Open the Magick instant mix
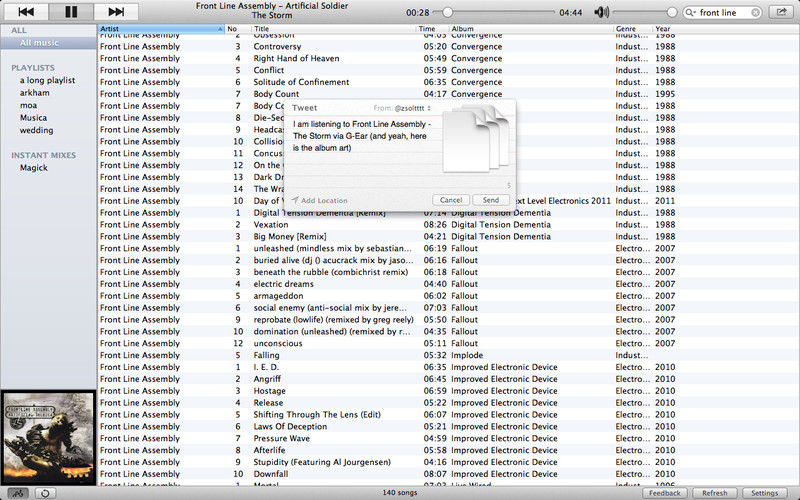 tap(34, 168)
